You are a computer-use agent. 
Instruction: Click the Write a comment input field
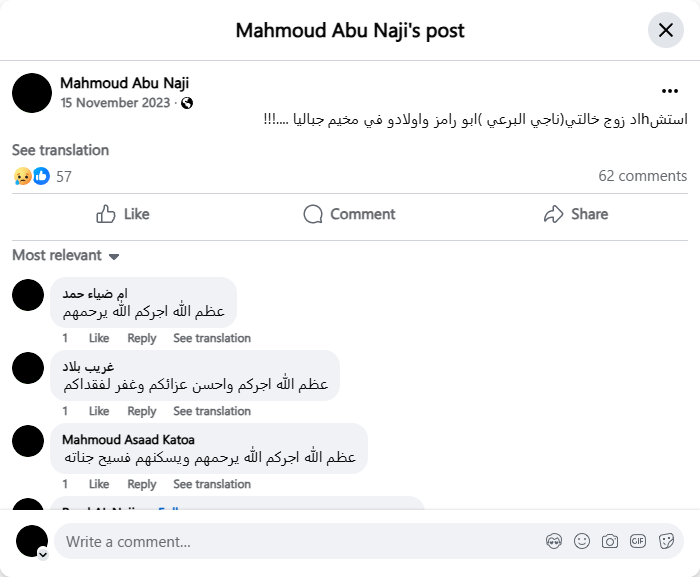(x=300, y=541)
